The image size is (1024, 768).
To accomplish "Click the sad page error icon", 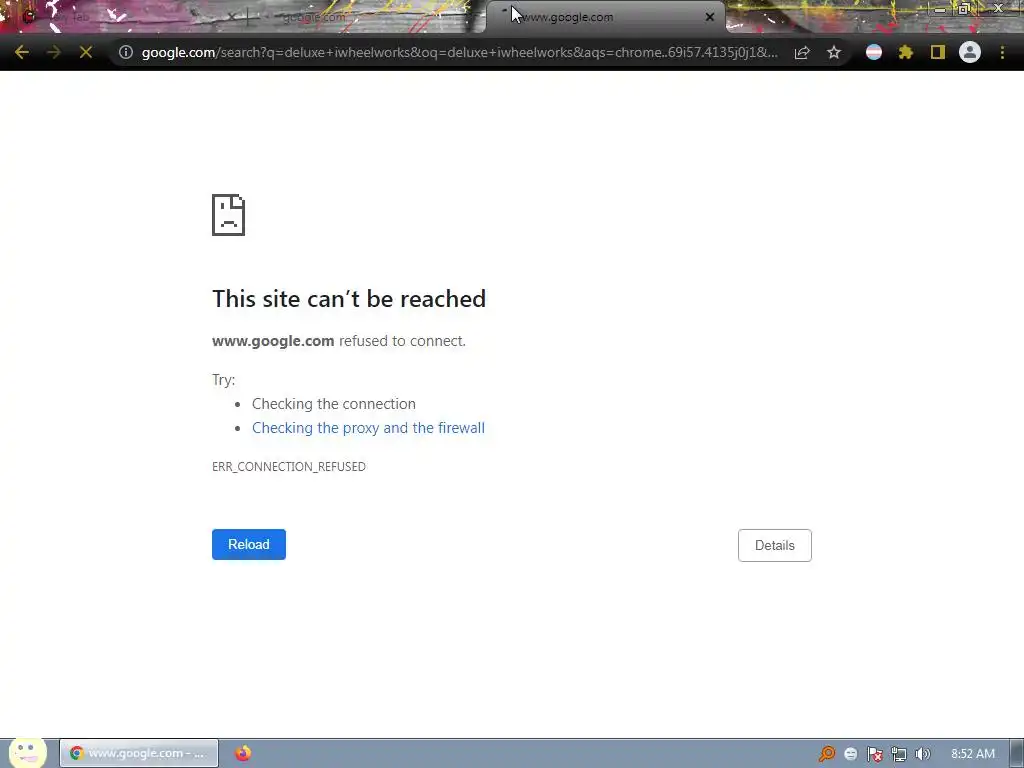I will pos(229,215).
